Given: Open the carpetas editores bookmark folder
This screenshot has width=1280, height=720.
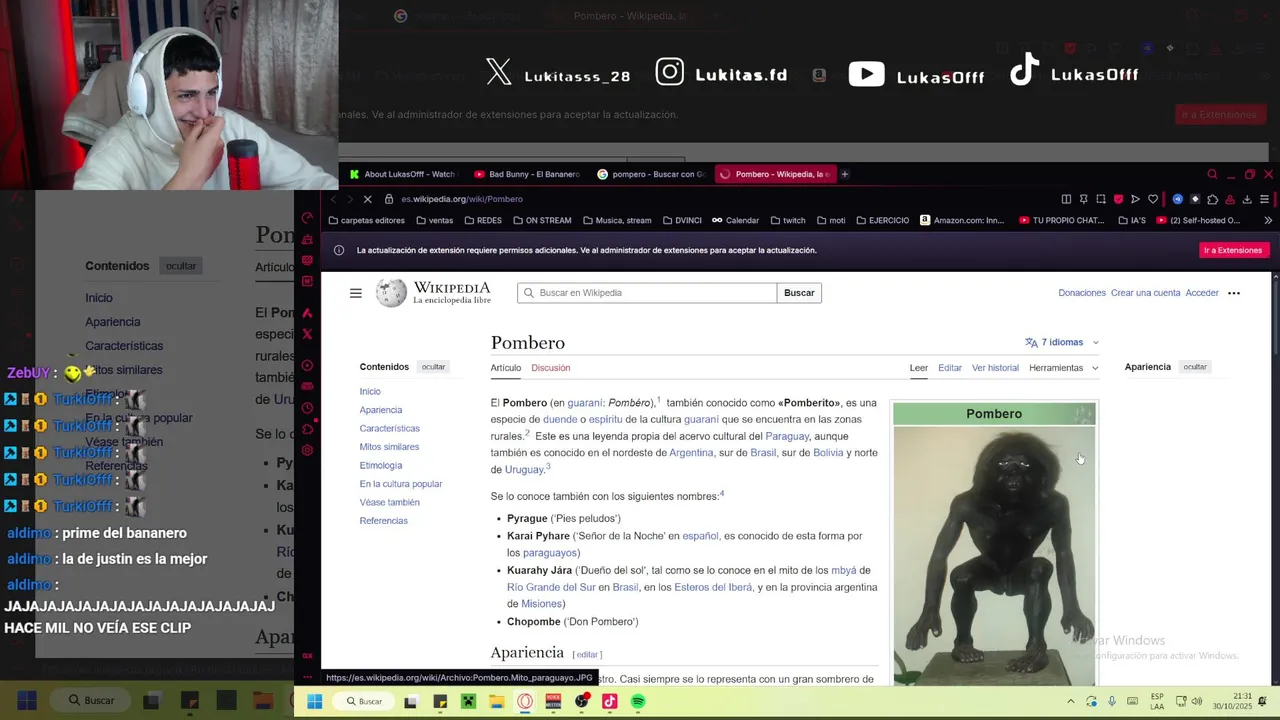Looking at the screenshot, I should point(366,220).
